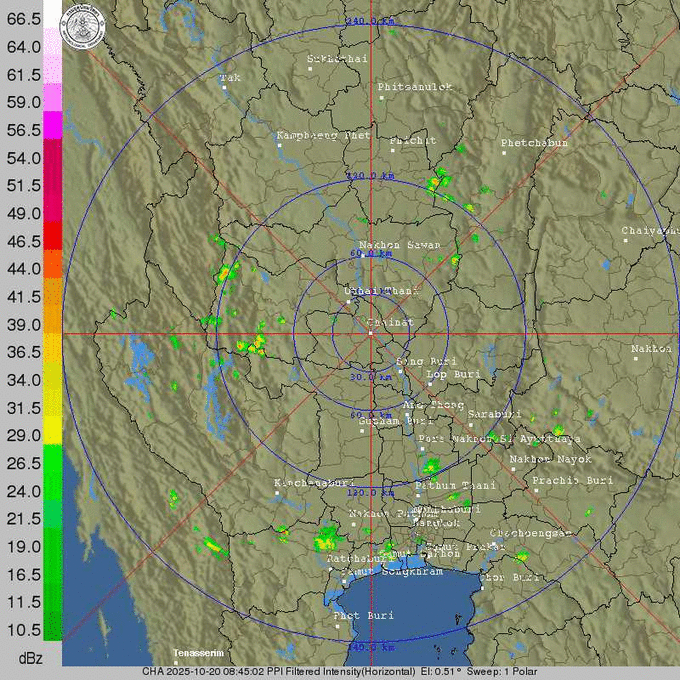Click the Chainat radar center marker

coord(370,333)
